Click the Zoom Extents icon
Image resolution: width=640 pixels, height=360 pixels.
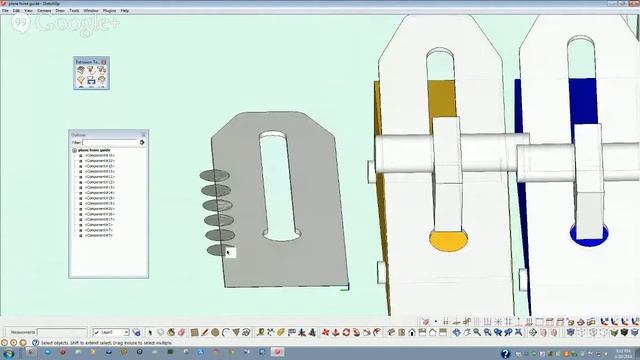(519, 333)
